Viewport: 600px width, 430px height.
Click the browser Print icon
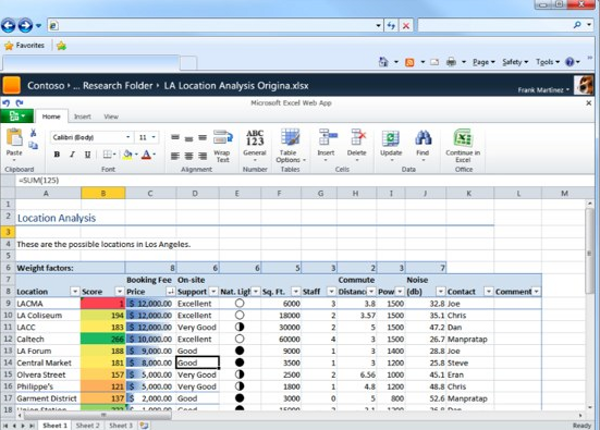point(452,62)
